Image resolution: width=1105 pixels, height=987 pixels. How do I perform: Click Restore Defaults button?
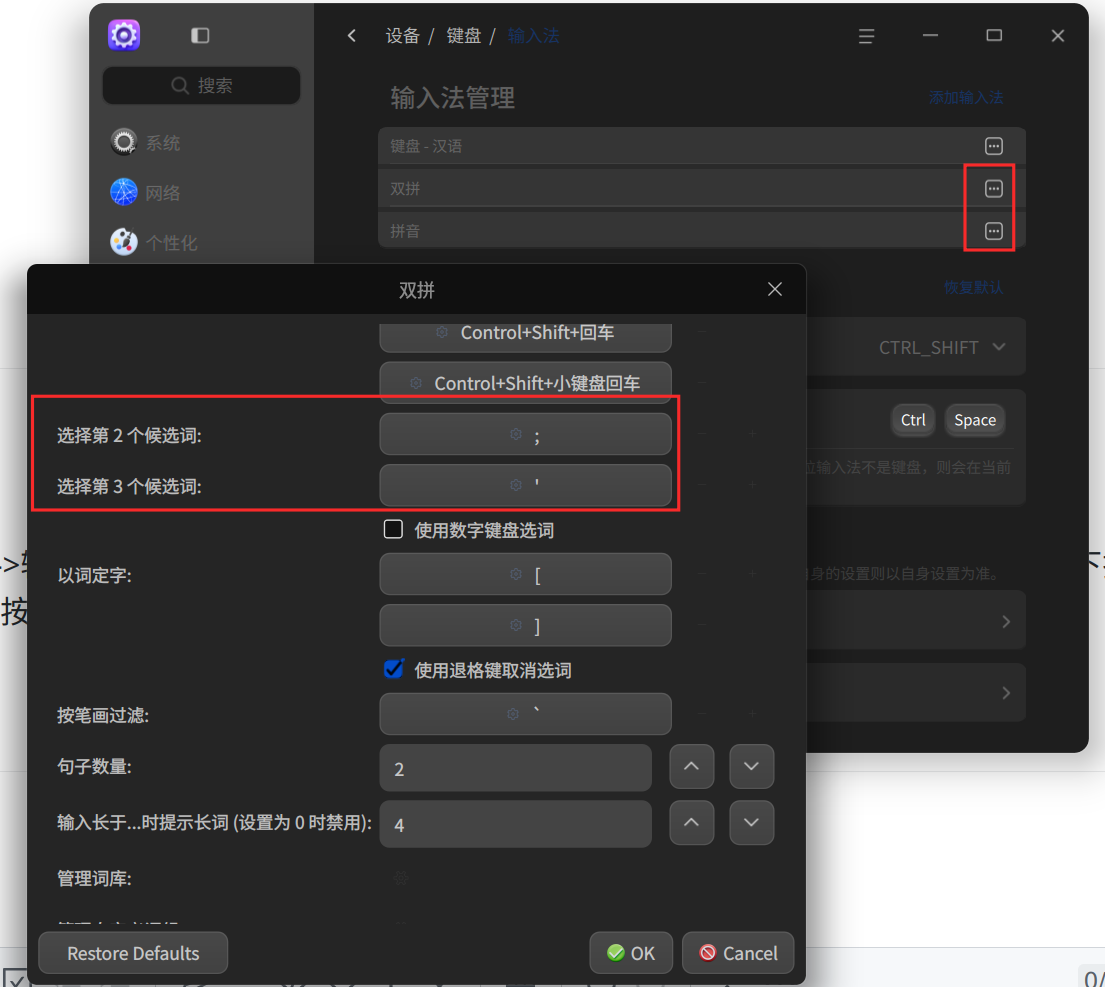[x=133, y=953]
